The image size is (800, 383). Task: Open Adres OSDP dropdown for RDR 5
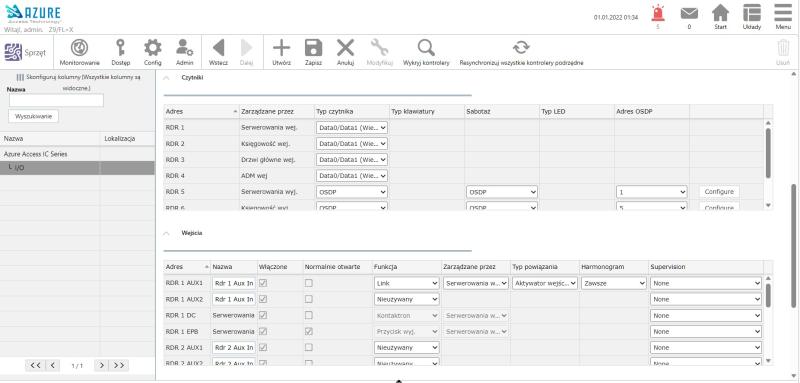[x=652, y=192]
